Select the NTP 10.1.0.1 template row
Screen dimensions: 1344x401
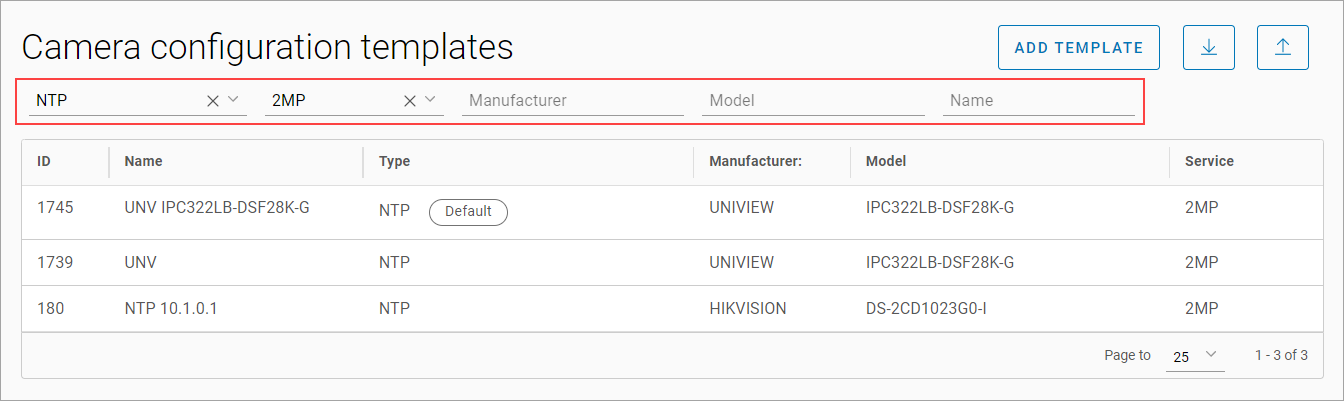point(171,309)
